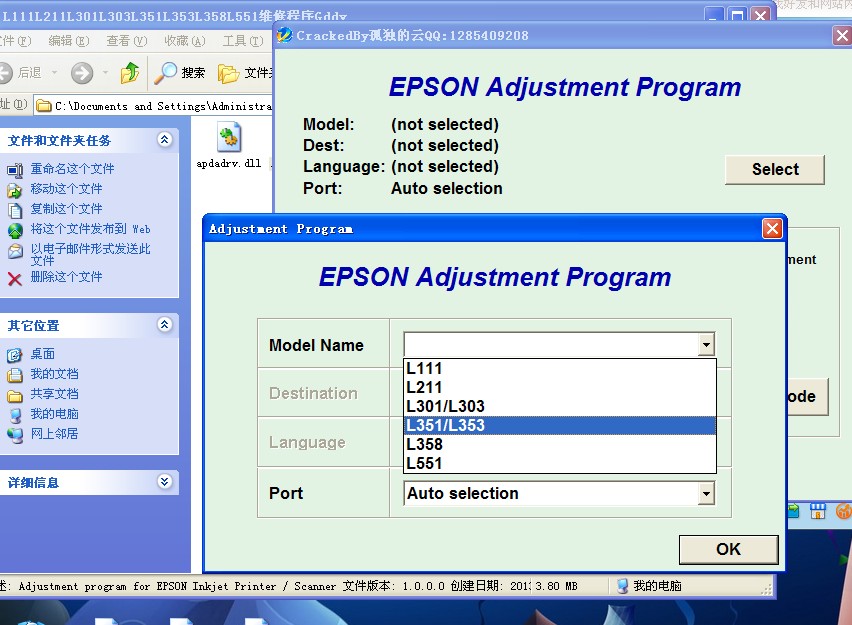Click 以电子邮件形式发送此文件 link

pyautogui.click(x=90, y=254)
